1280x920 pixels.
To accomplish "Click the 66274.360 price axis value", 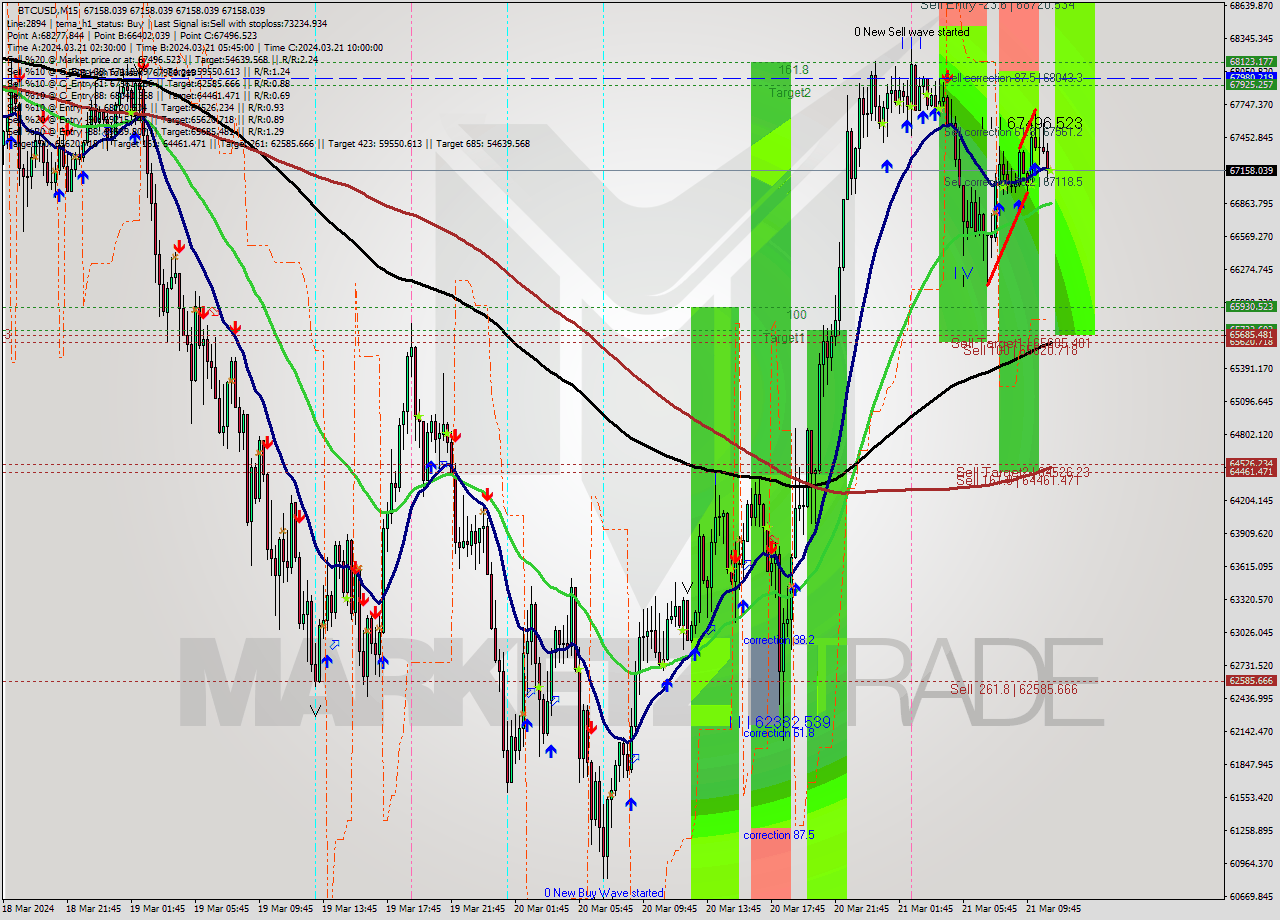I will (1251, 269).
